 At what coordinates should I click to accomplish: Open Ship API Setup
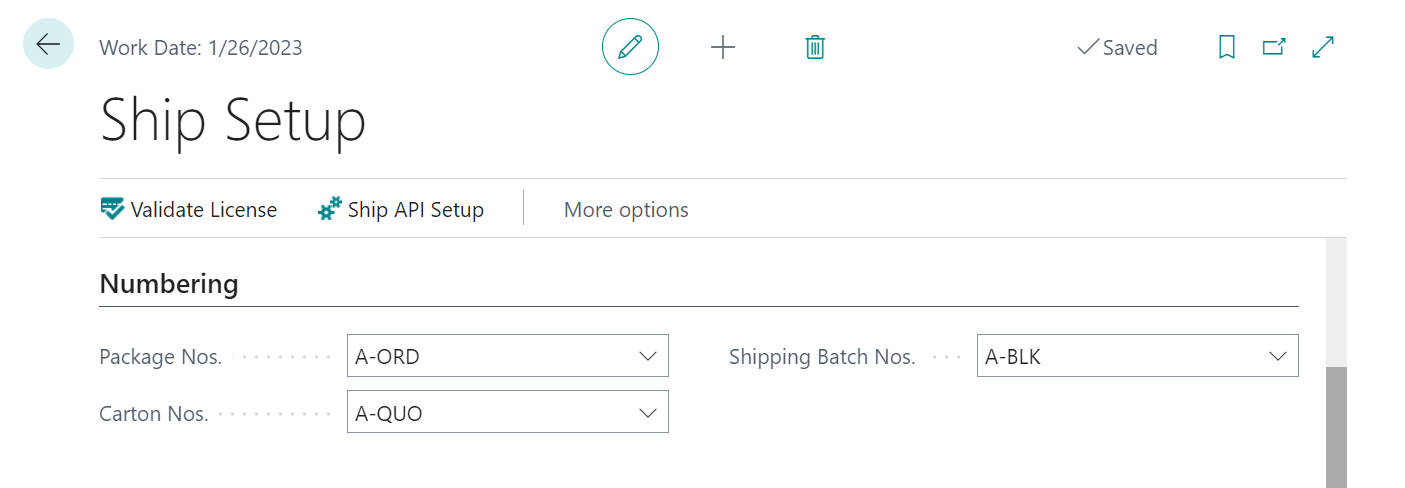point(401,210)
